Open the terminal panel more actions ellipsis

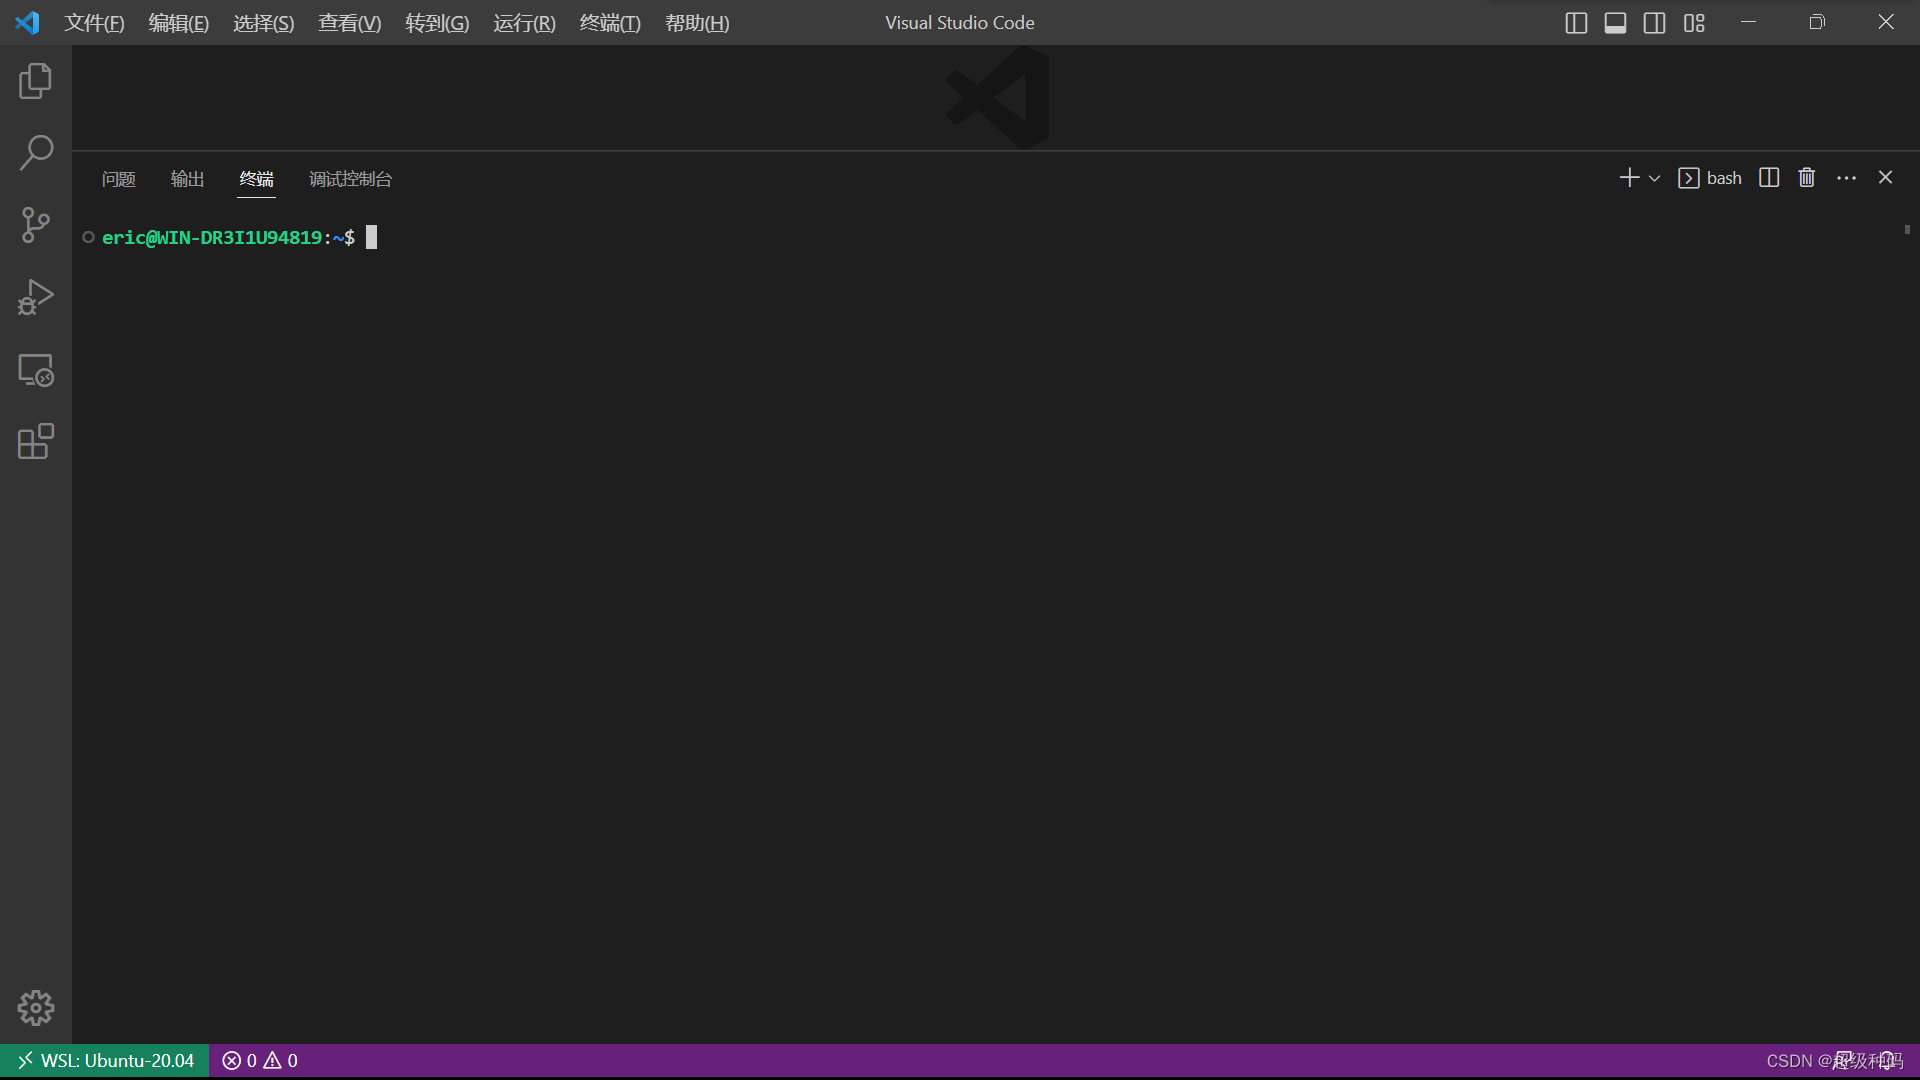click(1846, 178)
